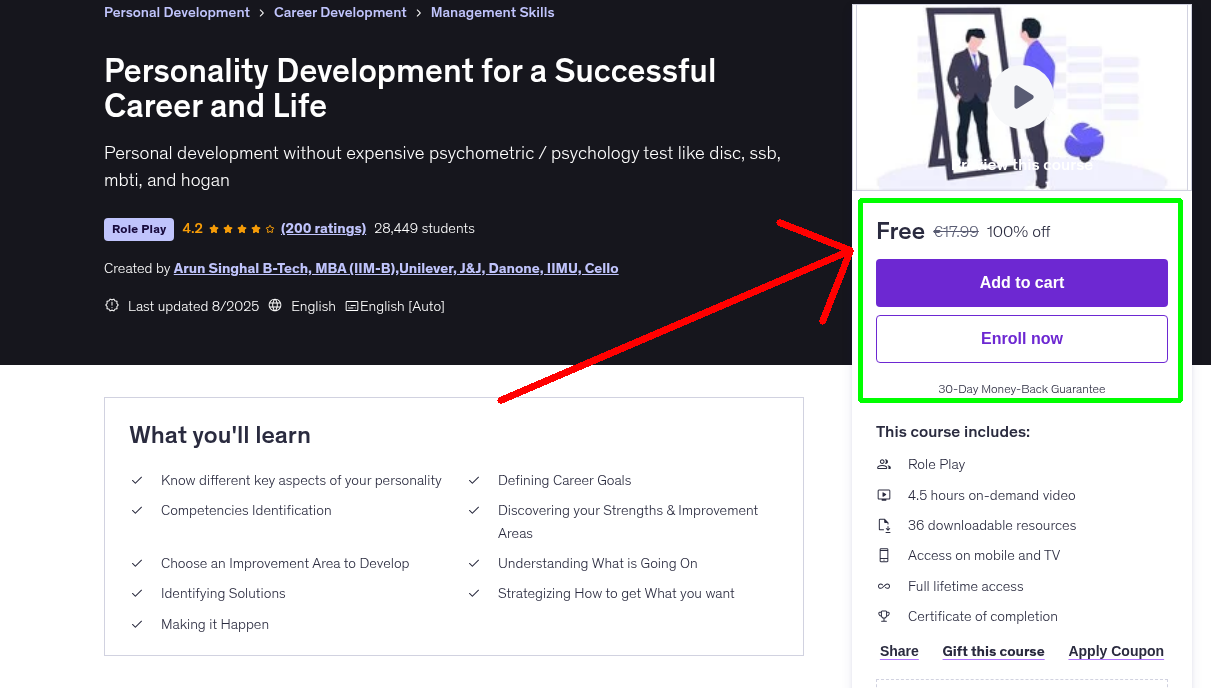Click the globe icon next to English
This screenshot has width=1211, height=688.
(x=275, y=305)
